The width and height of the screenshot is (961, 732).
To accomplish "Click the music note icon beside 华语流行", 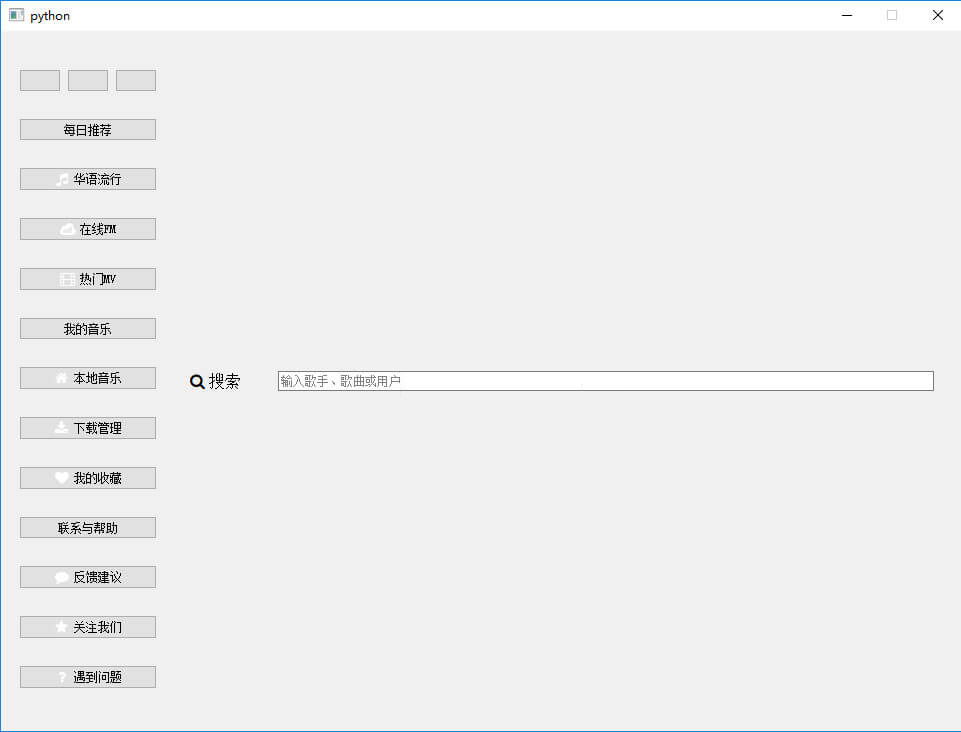I will (x=62, y=180).
